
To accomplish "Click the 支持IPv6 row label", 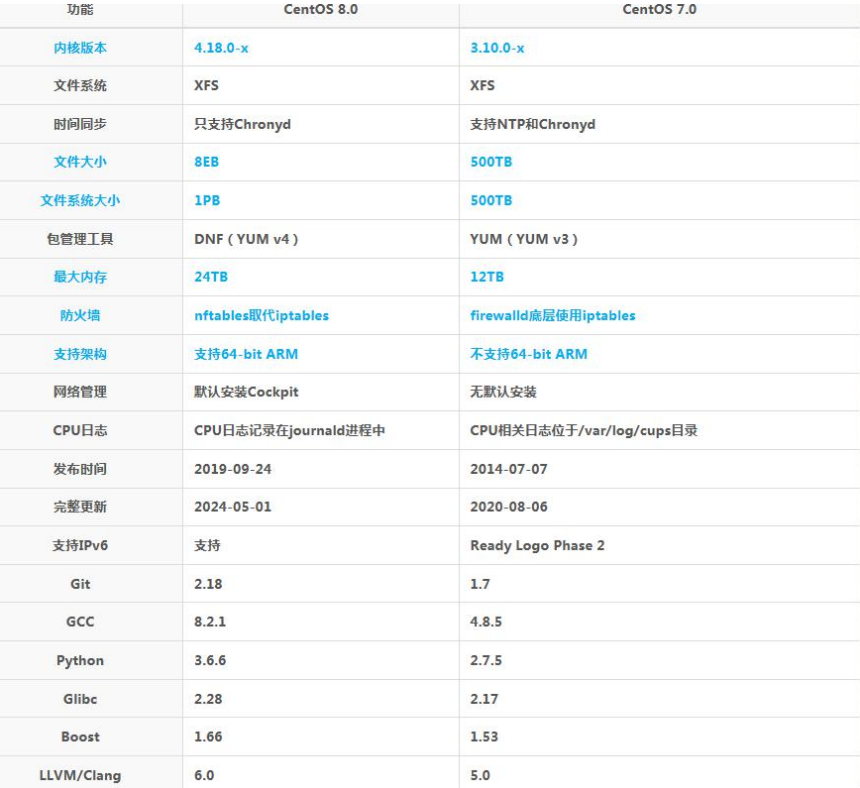I will coord(80,545).
